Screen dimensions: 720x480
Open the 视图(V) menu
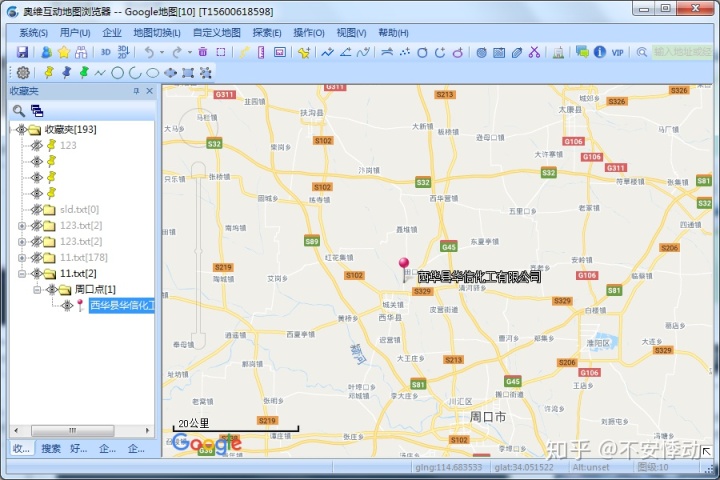click(x=351, y=33)
